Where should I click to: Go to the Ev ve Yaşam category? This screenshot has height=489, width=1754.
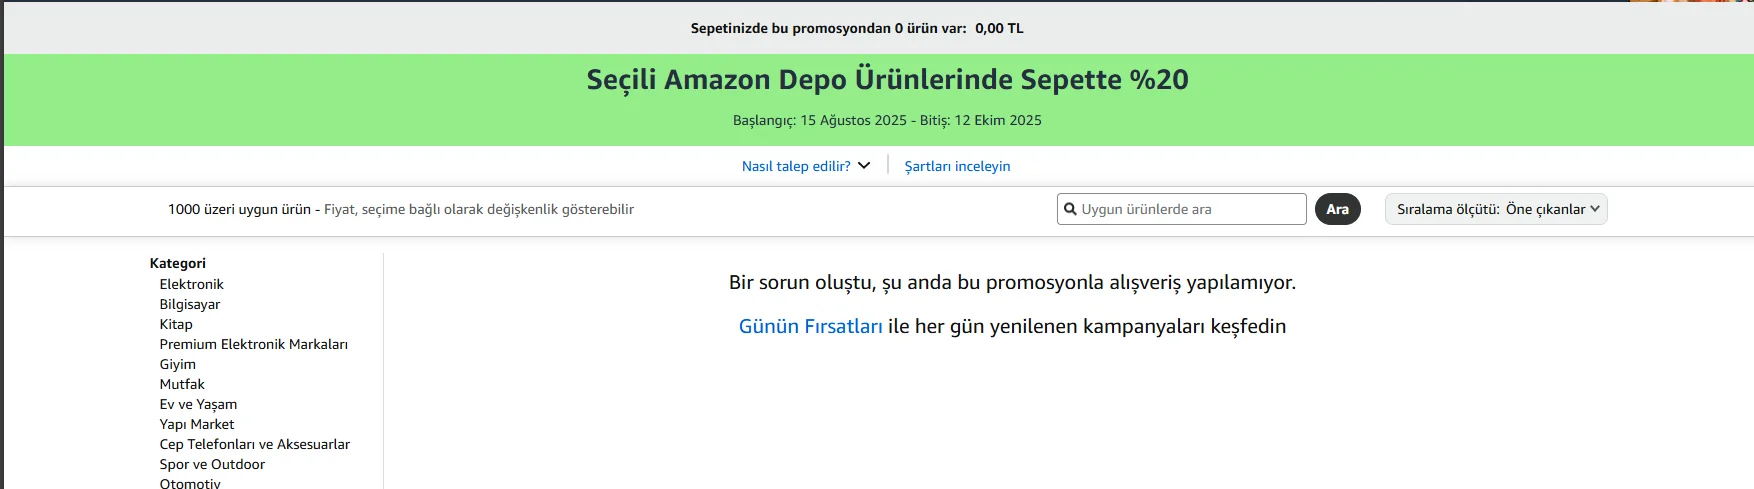coord(198,404)
